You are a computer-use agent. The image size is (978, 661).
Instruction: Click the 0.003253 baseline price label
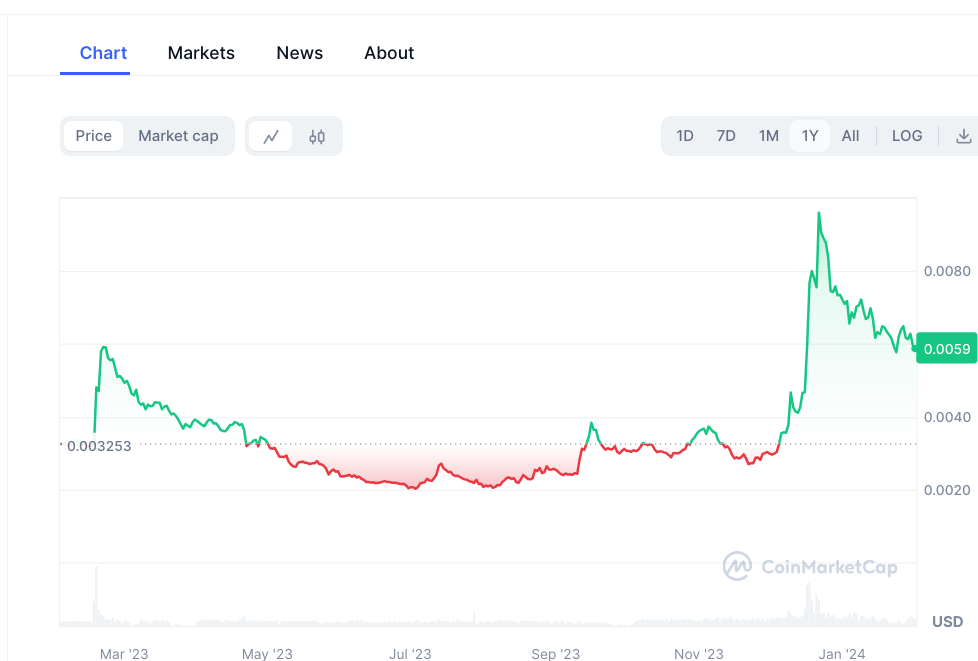pyautogui.click(x=99, y=446)
